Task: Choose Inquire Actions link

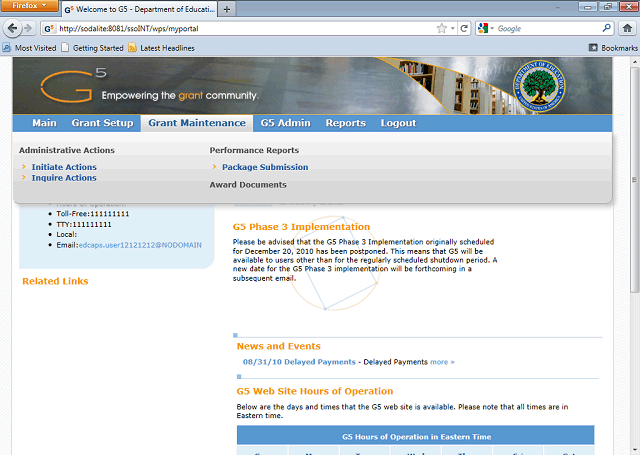Action: point(64,178)
